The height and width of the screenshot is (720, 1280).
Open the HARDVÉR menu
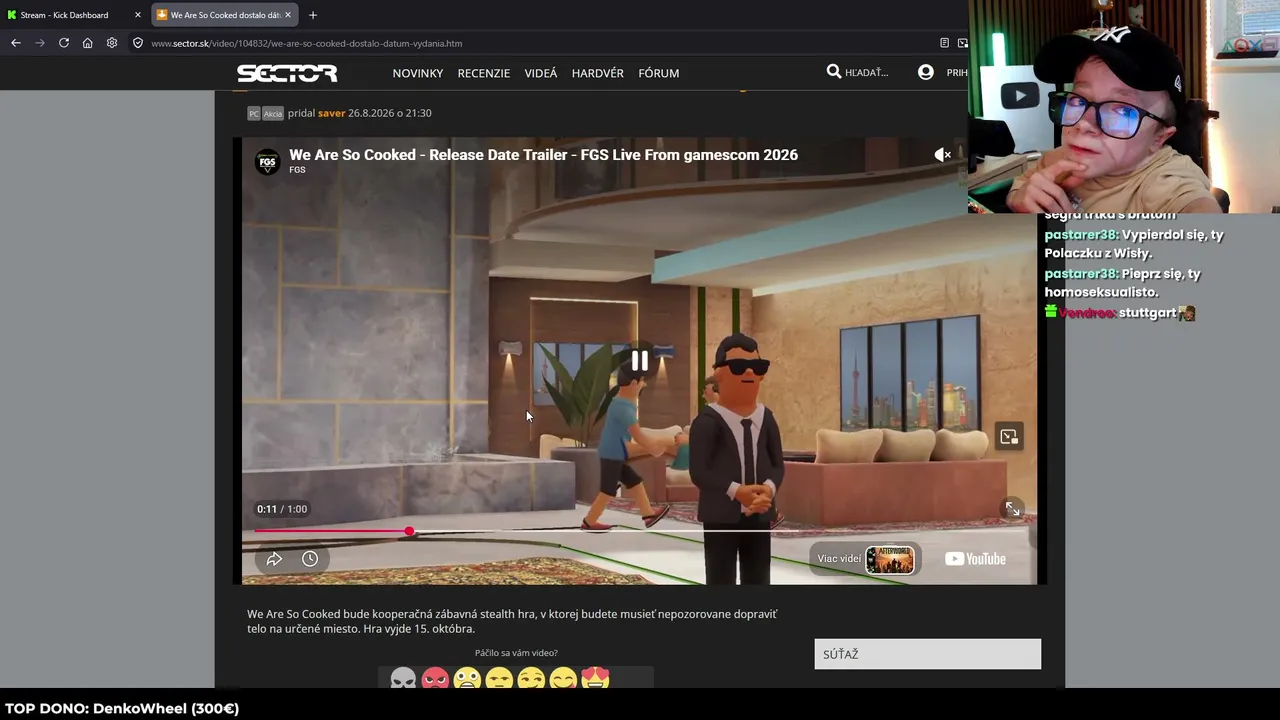click(598, 73)
